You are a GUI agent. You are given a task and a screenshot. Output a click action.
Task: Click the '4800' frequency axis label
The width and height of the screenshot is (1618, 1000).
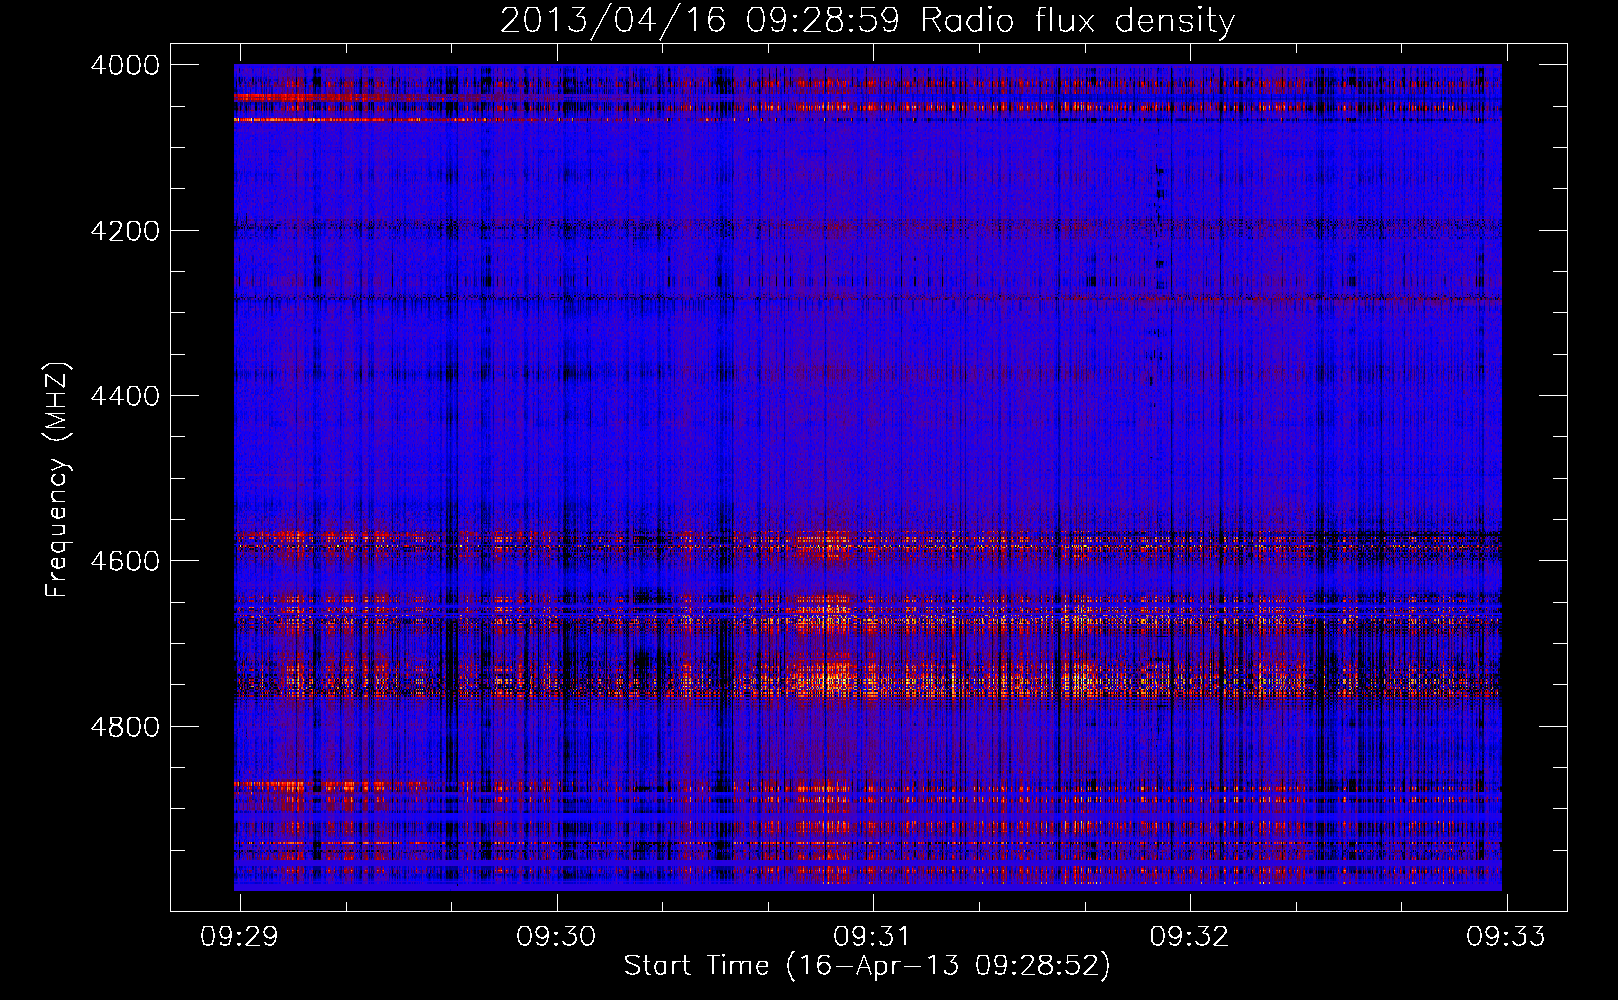[125, 727]
